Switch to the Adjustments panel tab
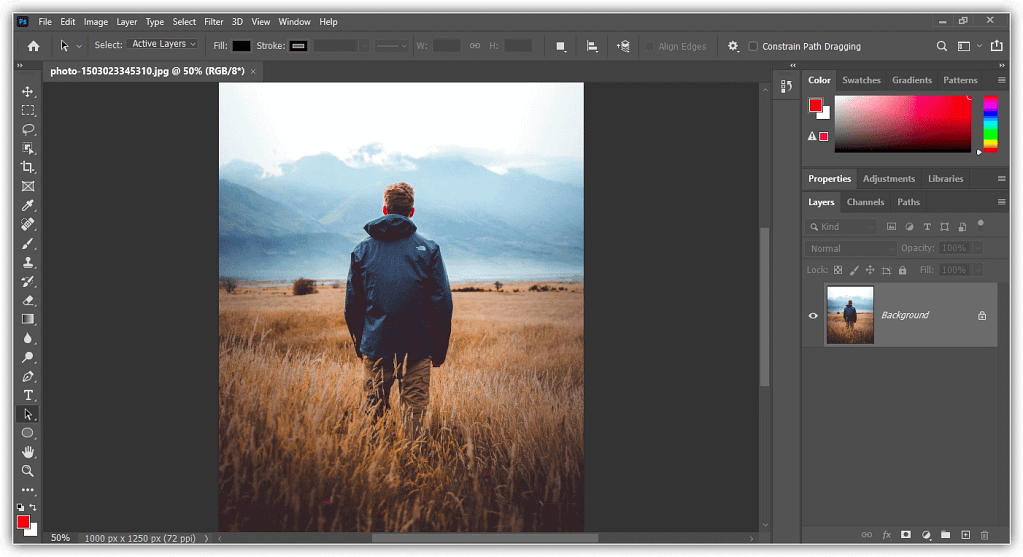 pyautogui.click(x=888, y=179)
